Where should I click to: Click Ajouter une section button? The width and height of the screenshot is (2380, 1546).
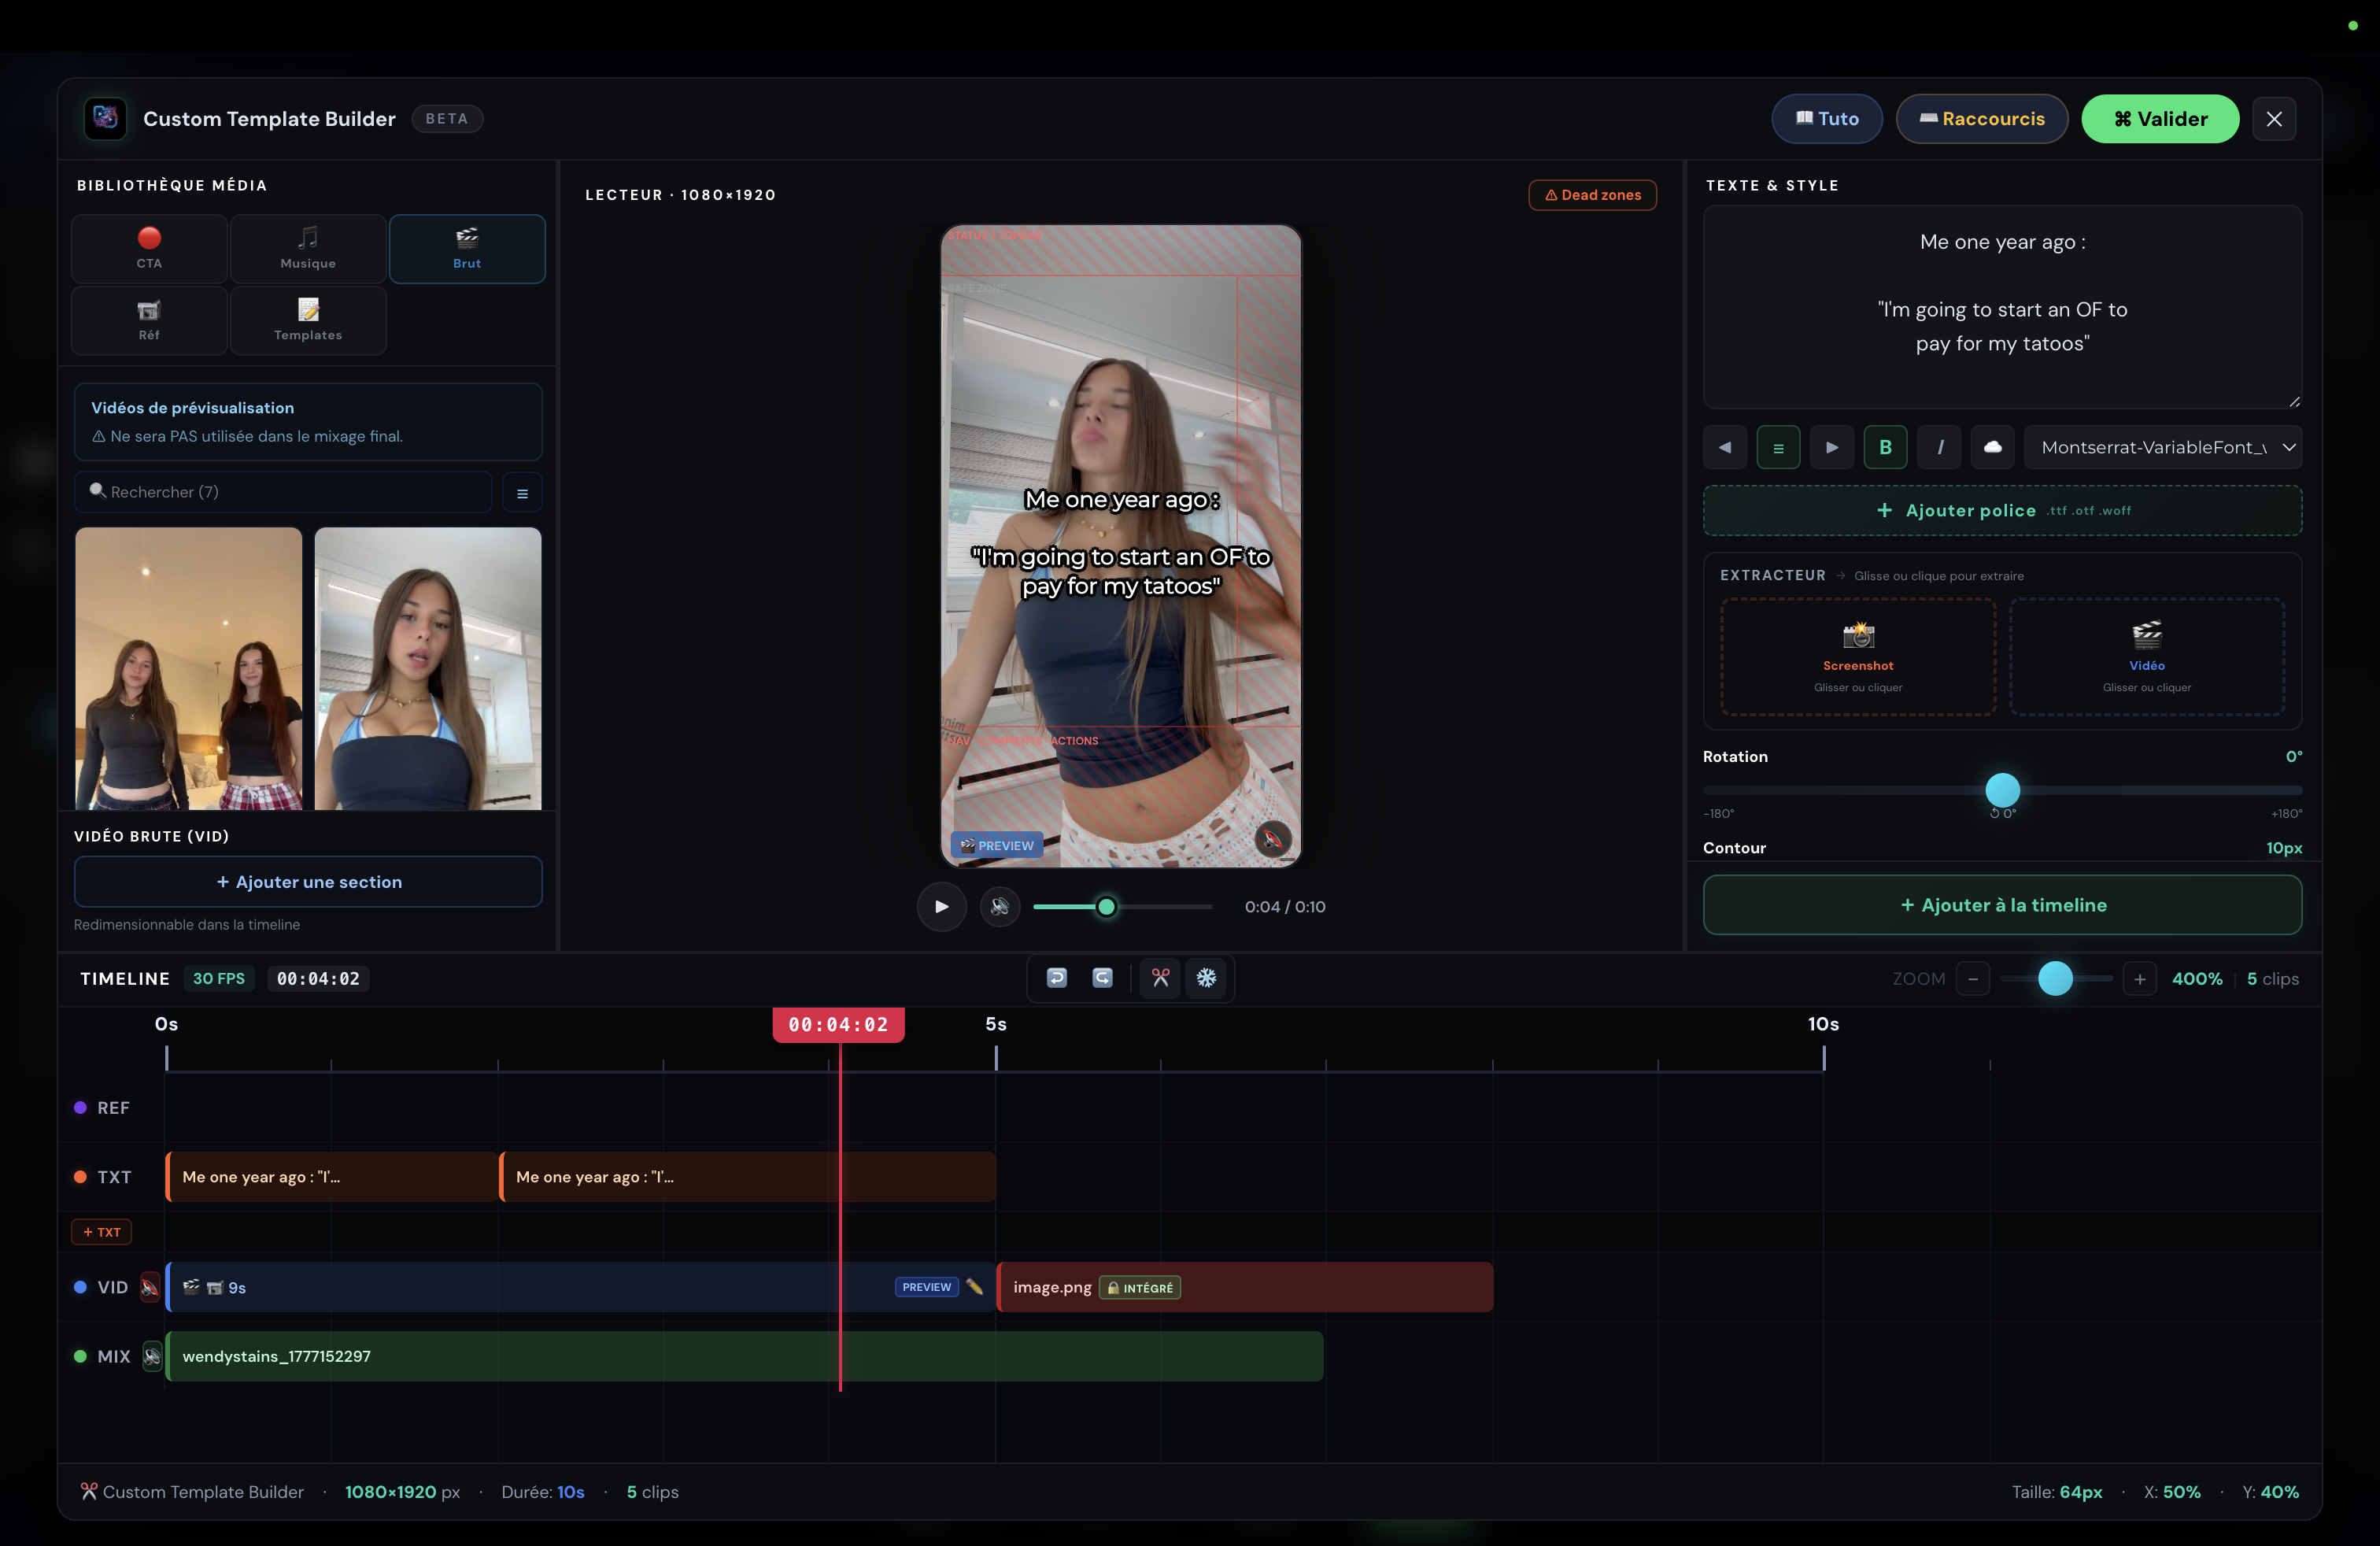pos(308,882)
